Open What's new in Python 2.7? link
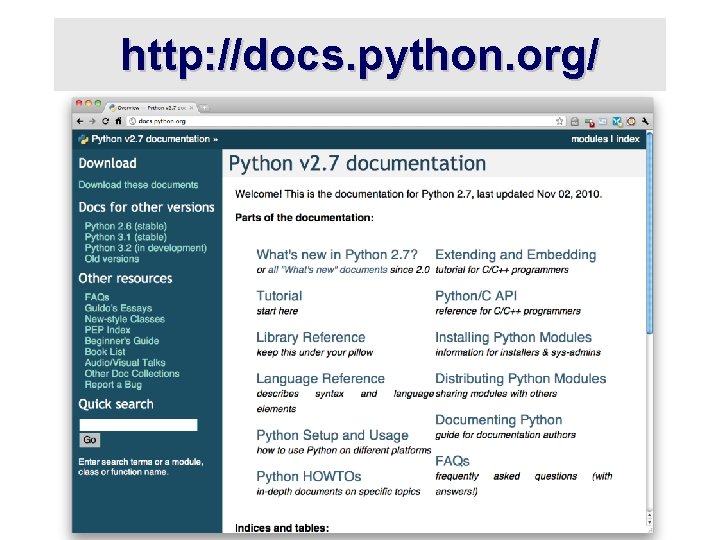Image resolution: width=720 pixels, height=540 pixels. click(337, 254)
